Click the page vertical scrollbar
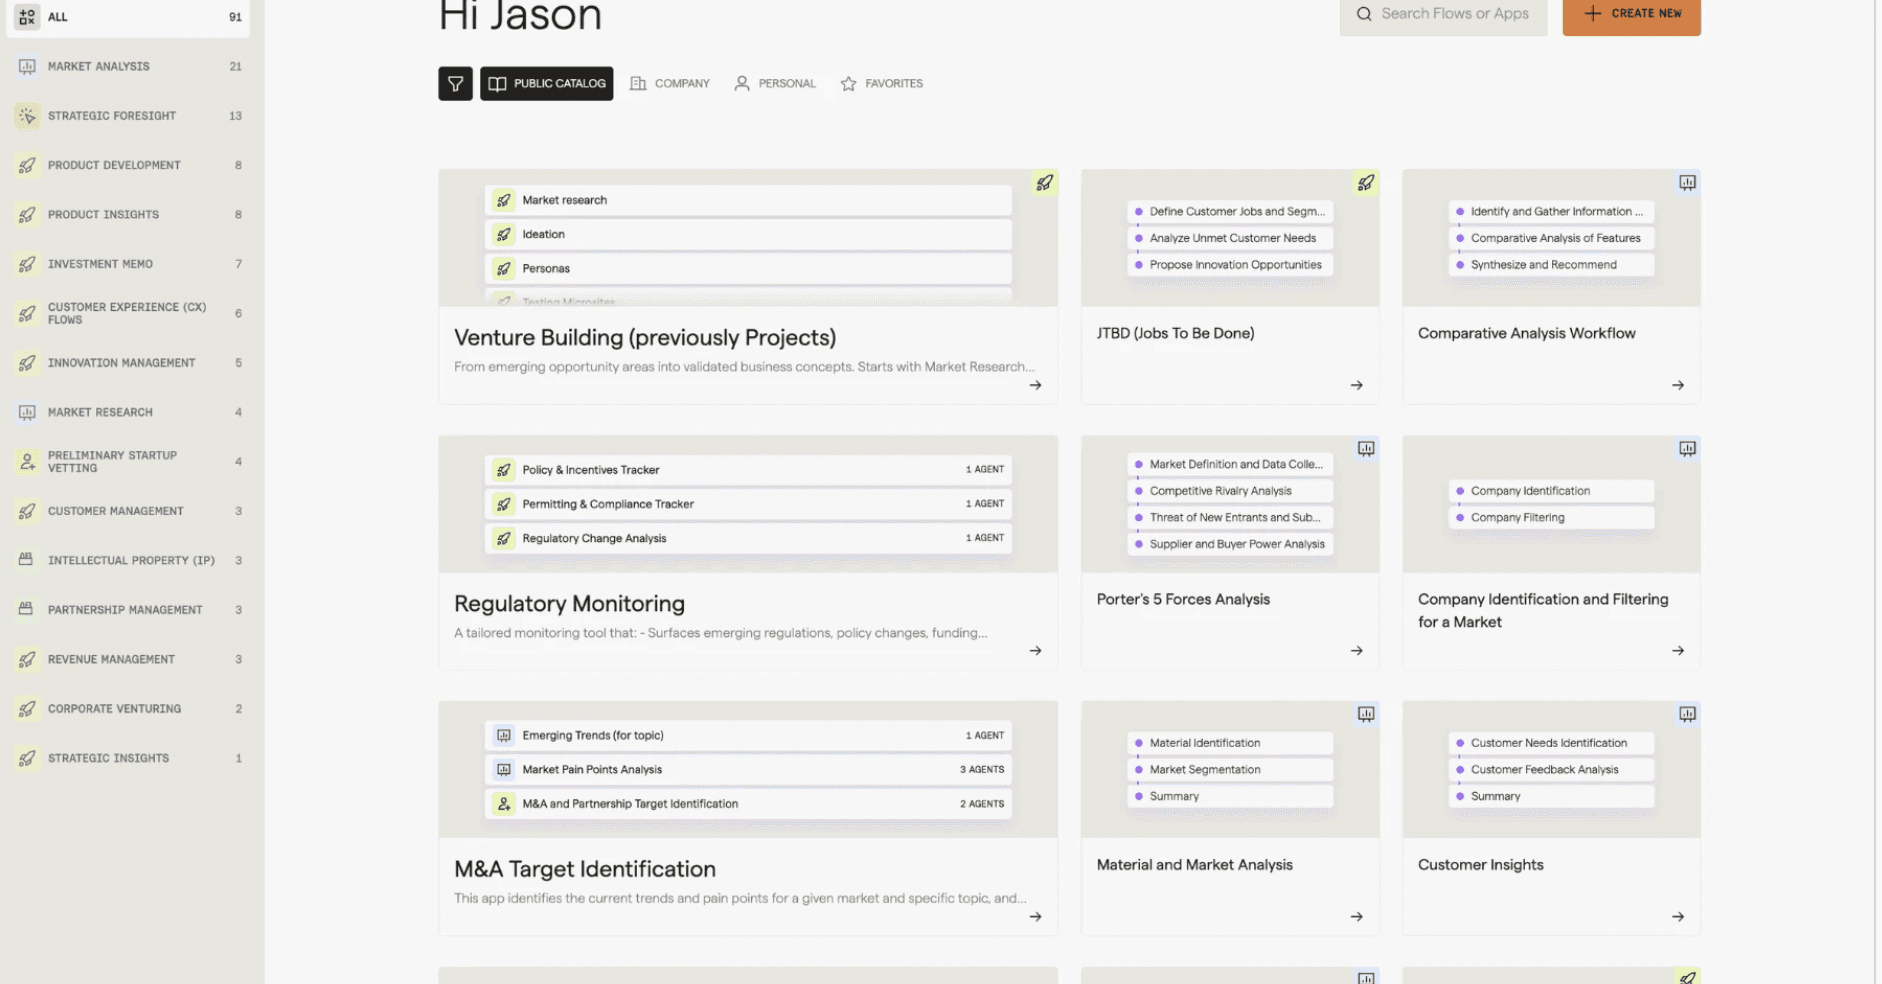 coord(1877,492)
